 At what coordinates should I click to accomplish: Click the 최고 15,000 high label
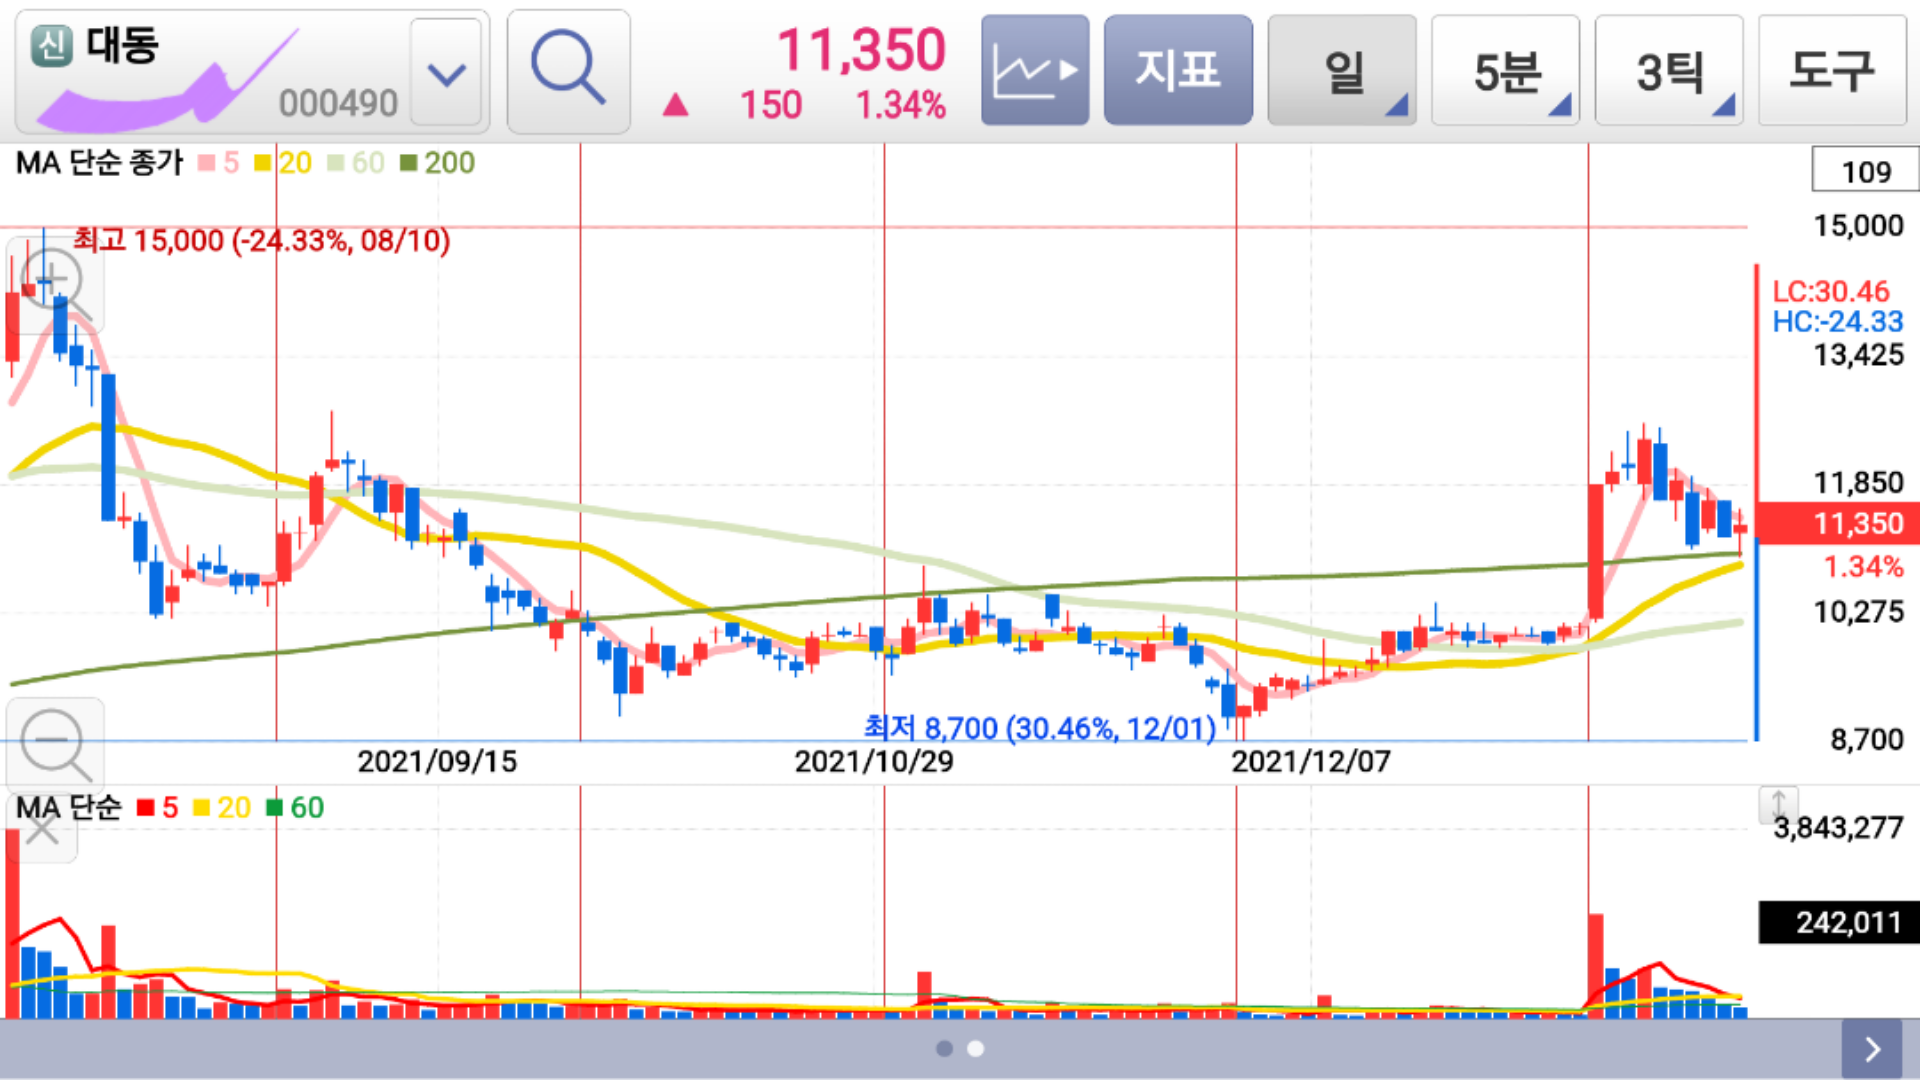click(x=262, y=241)
